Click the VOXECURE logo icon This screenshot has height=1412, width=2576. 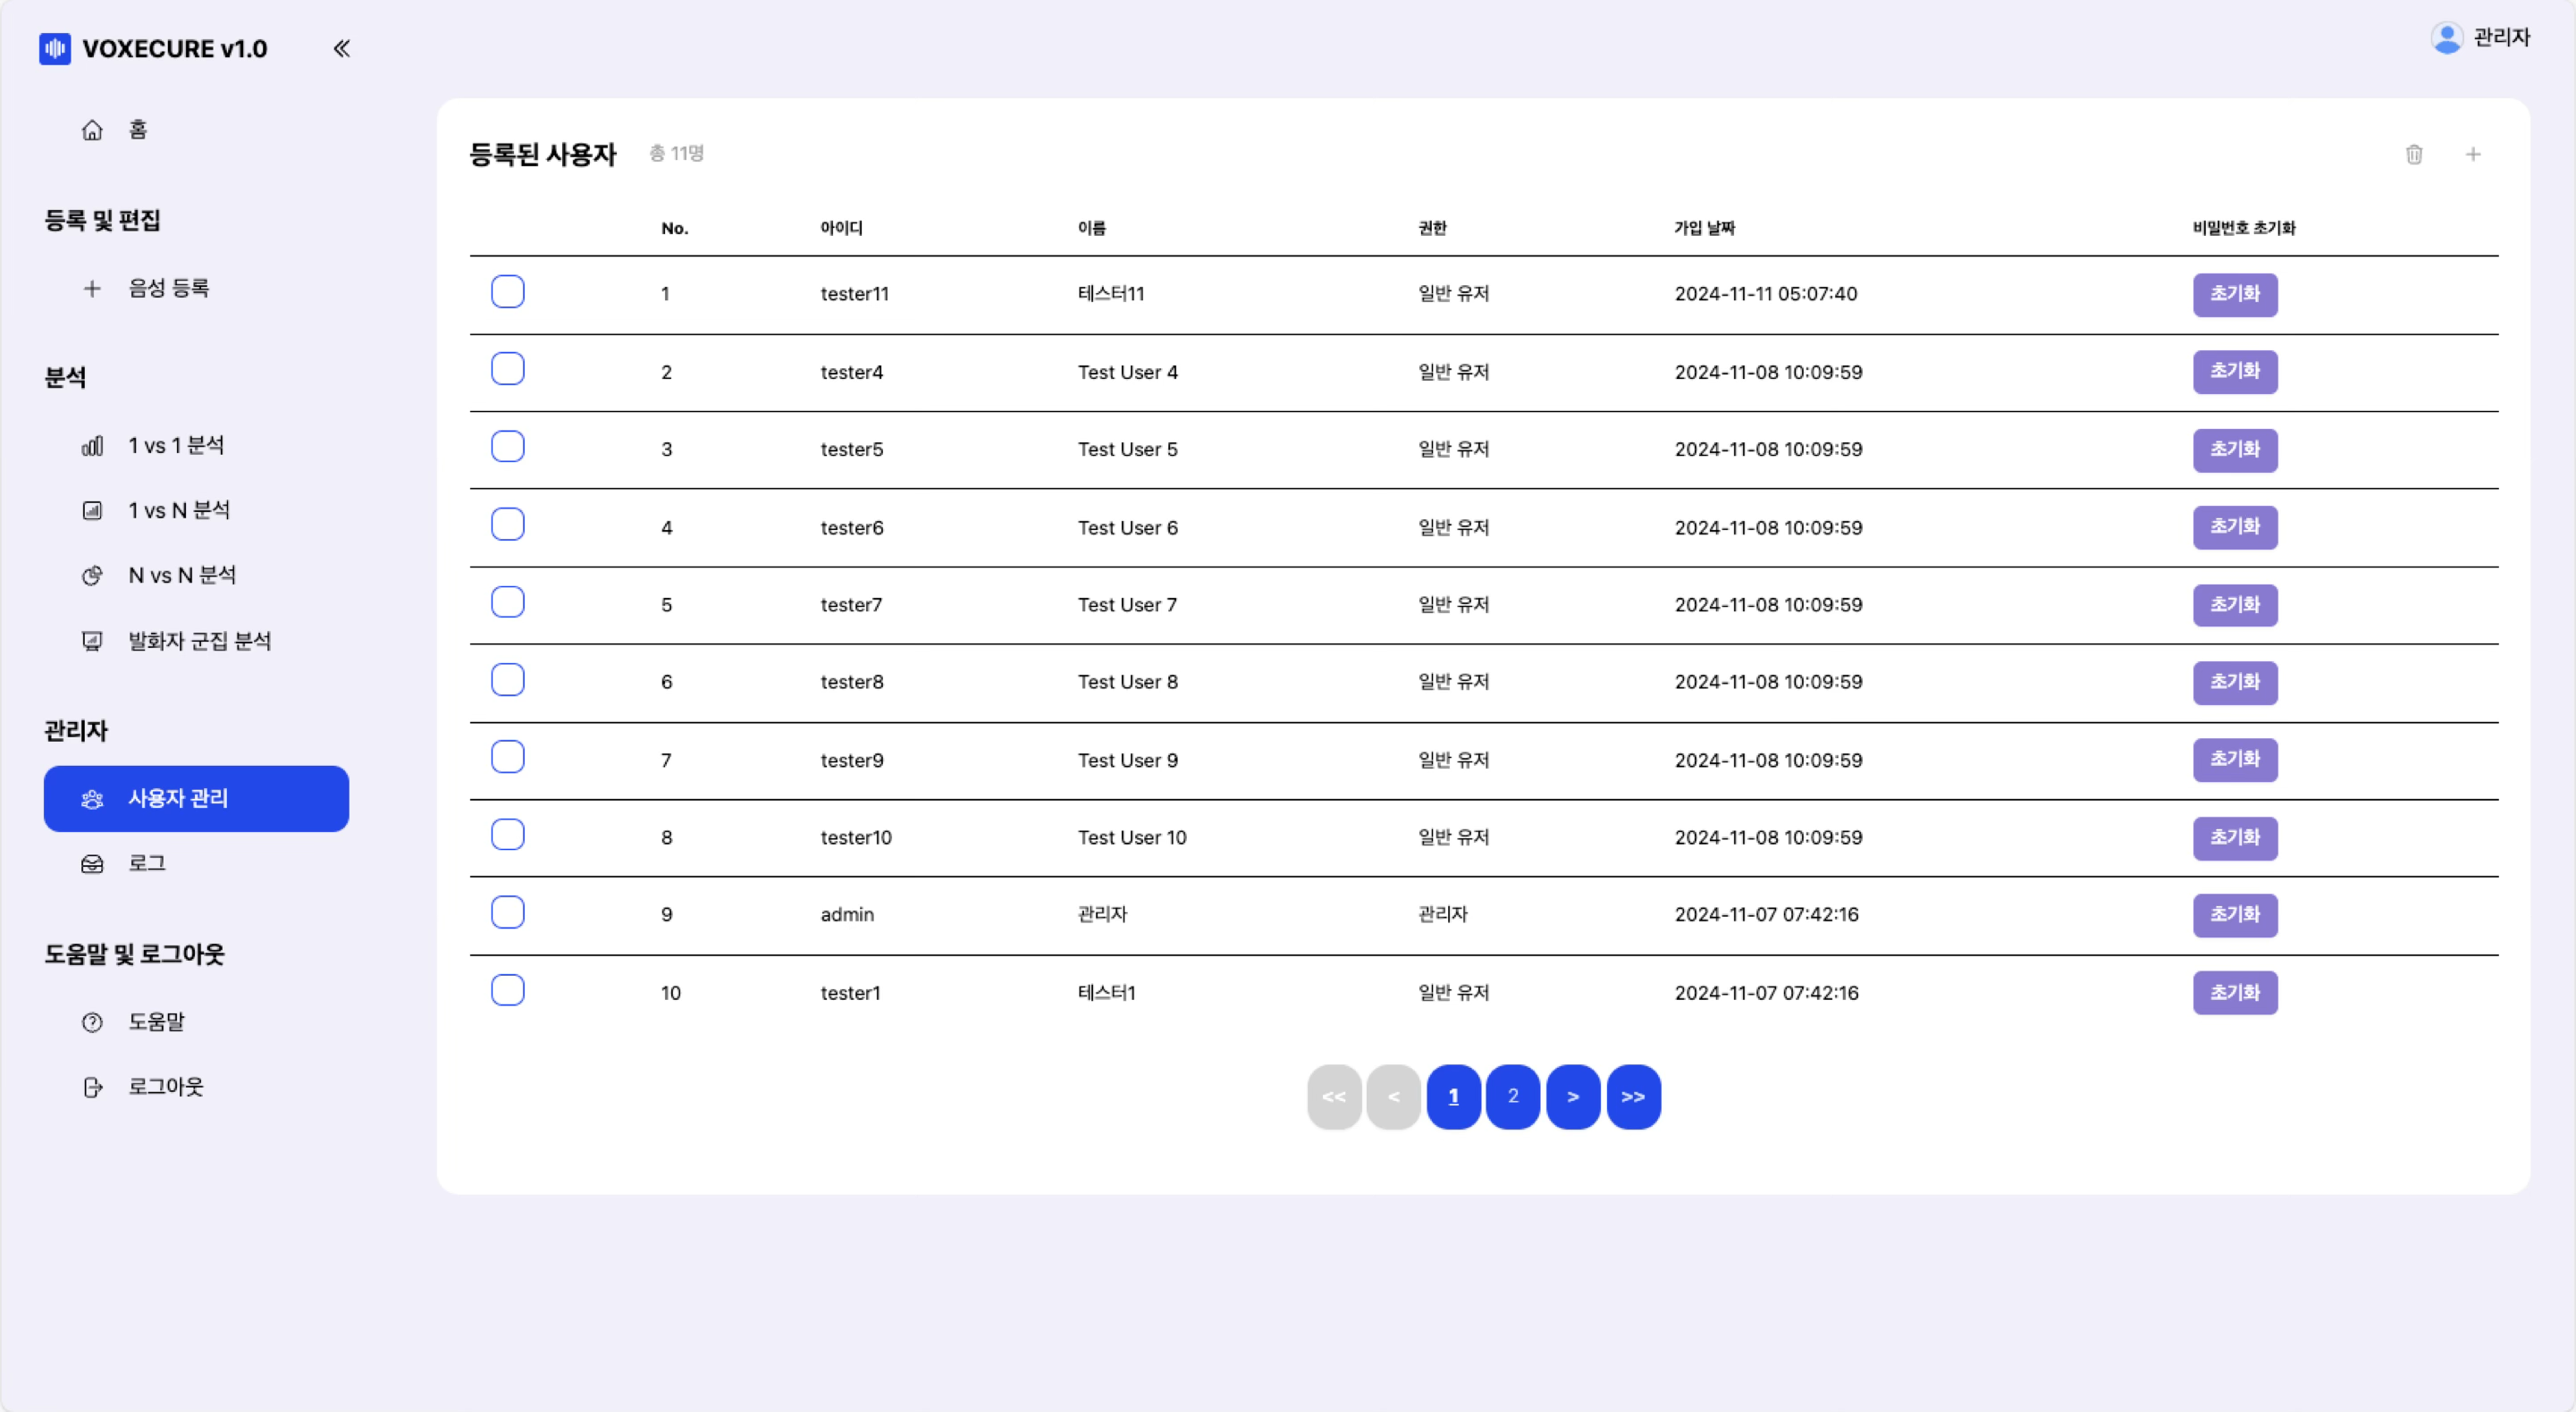coord(55,48)
